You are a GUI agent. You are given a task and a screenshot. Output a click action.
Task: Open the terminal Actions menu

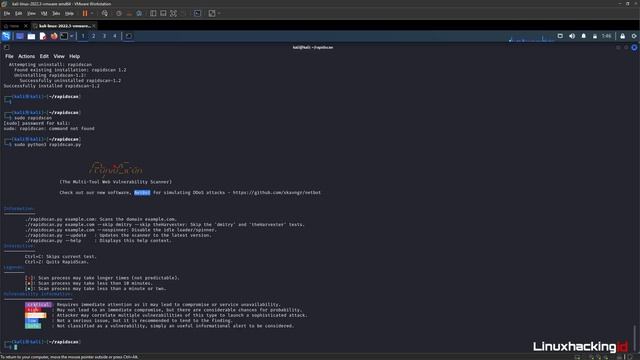(27, 56)
